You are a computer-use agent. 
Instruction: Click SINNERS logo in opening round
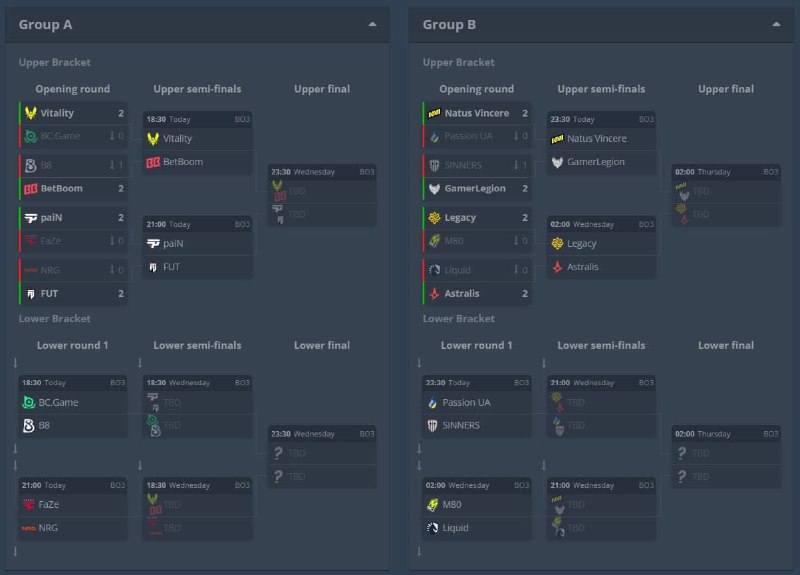[434, 165]
